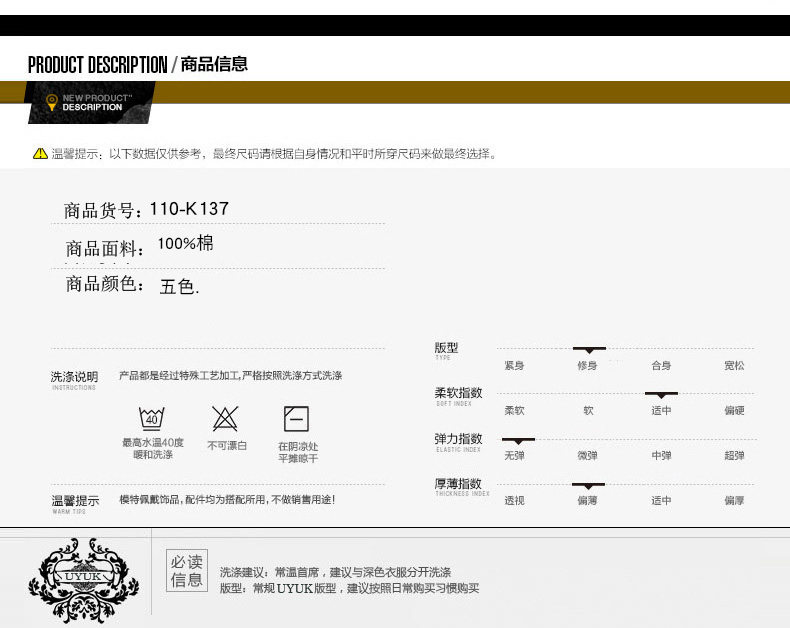Click the 偏薄 marker on the 厚薄指数 scale
Image resolution: width=790 pixels, height=628 pixels.
(588, 486)
